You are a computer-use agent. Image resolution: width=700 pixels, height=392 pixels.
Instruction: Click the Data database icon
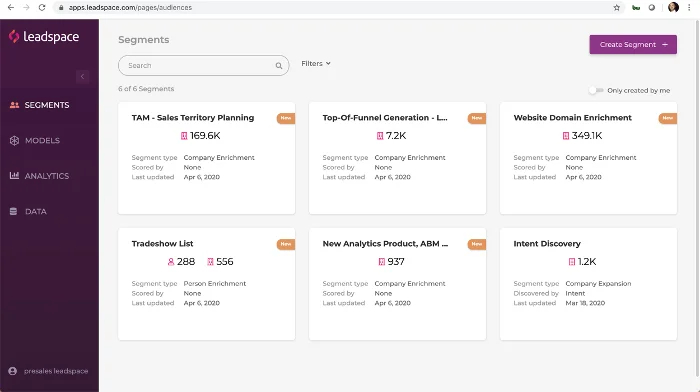(x=13, y=211)
